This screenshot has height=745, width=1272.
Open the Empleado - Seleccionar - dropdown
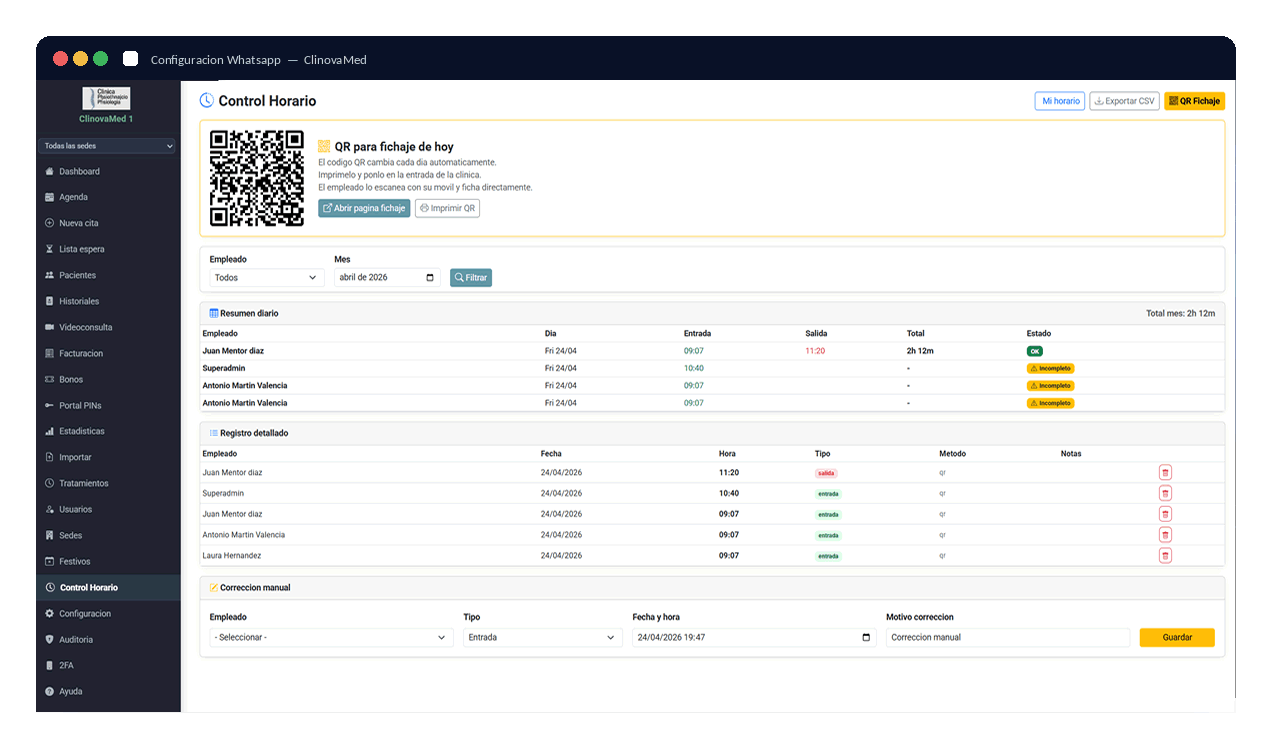point(331,637)
